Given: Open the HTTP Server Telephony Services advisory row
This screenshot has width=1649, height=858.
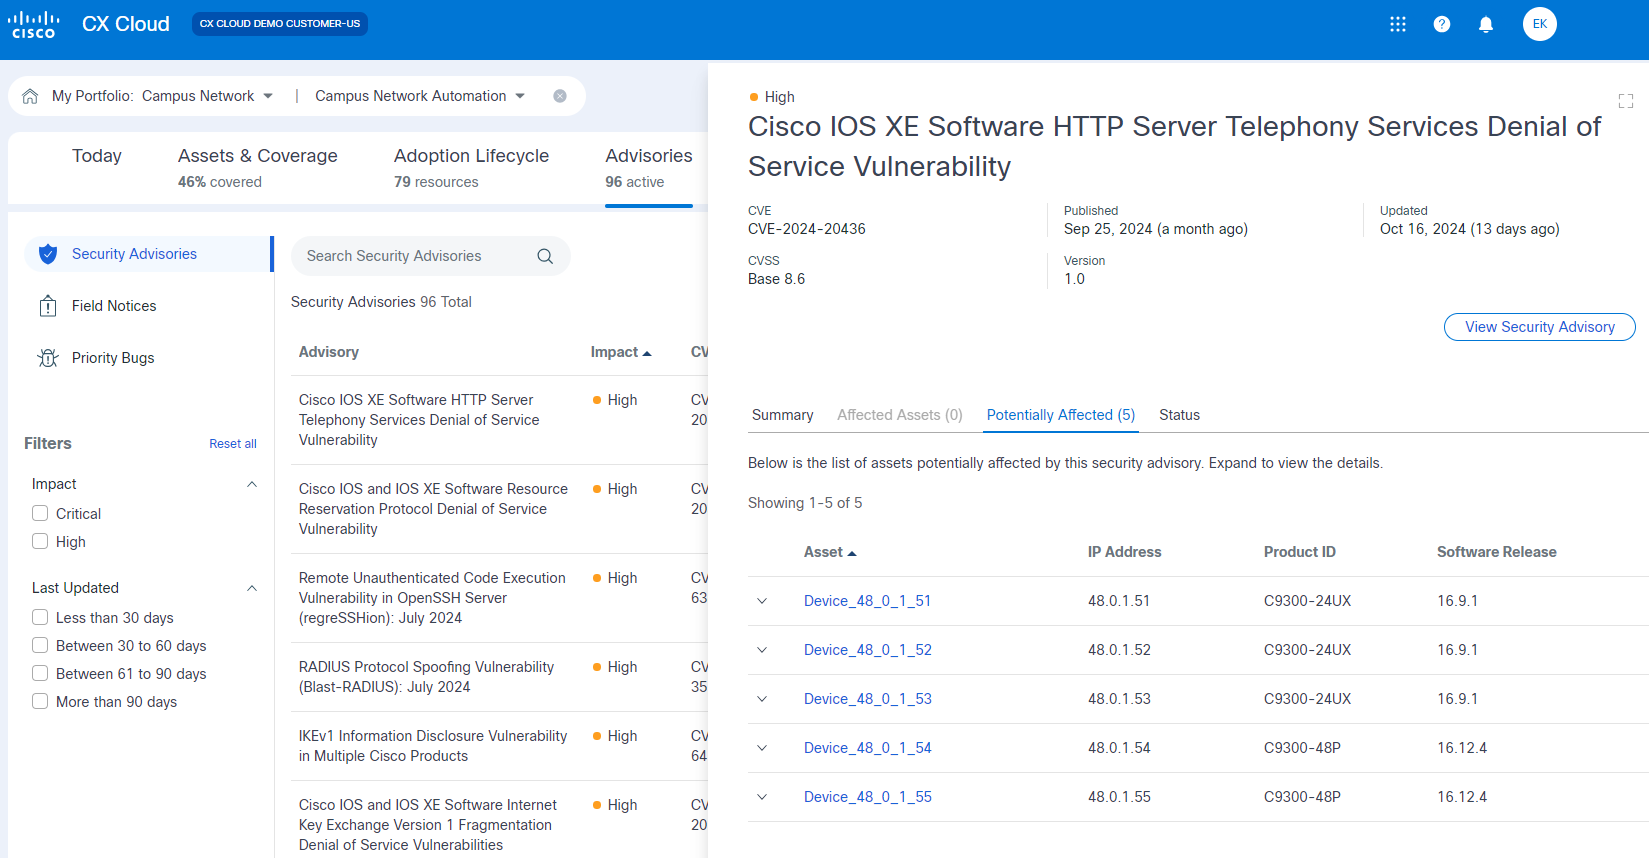Looking at the screenshot, I should (x=499, y=420).
